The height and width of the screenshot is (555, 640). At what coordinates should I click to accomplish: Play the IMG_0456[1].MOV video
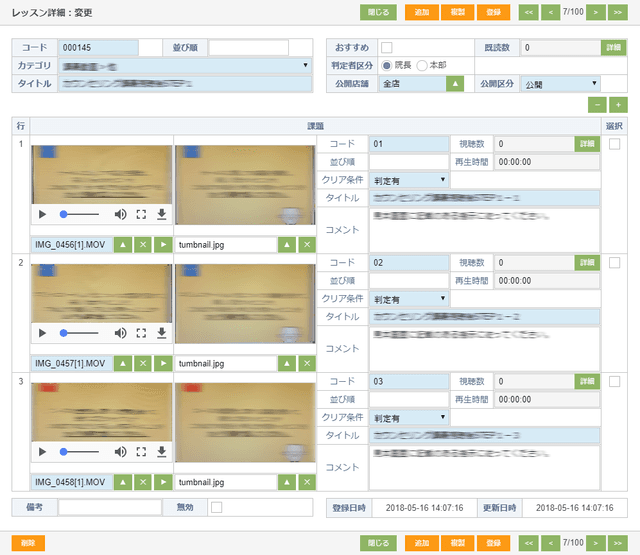coord(42,214)
